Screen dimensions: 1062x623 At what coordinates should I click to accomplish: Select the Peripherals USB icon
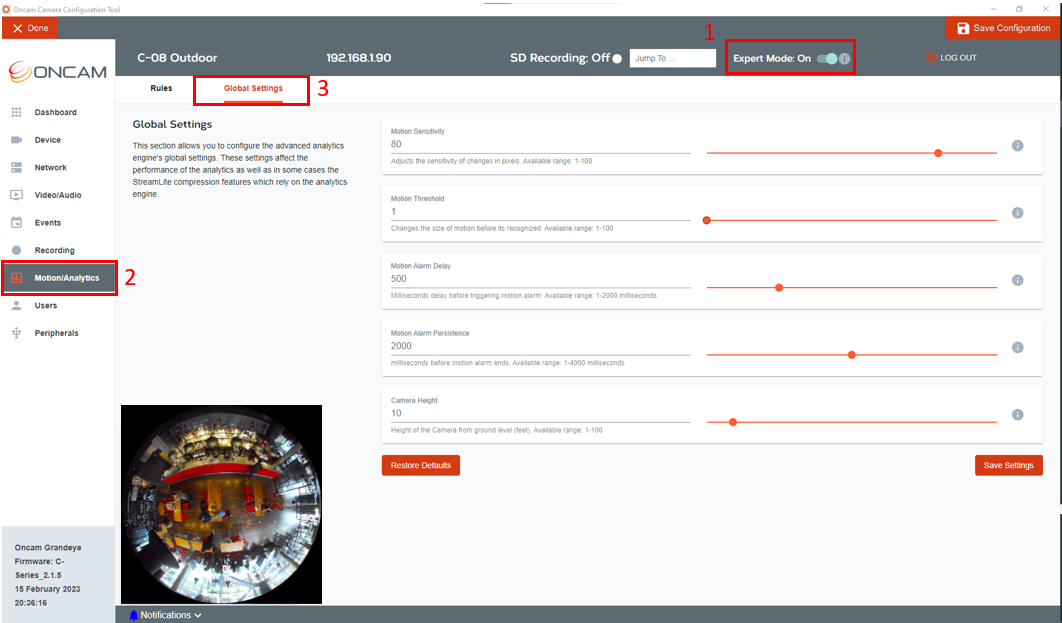(x=16, y=333)
